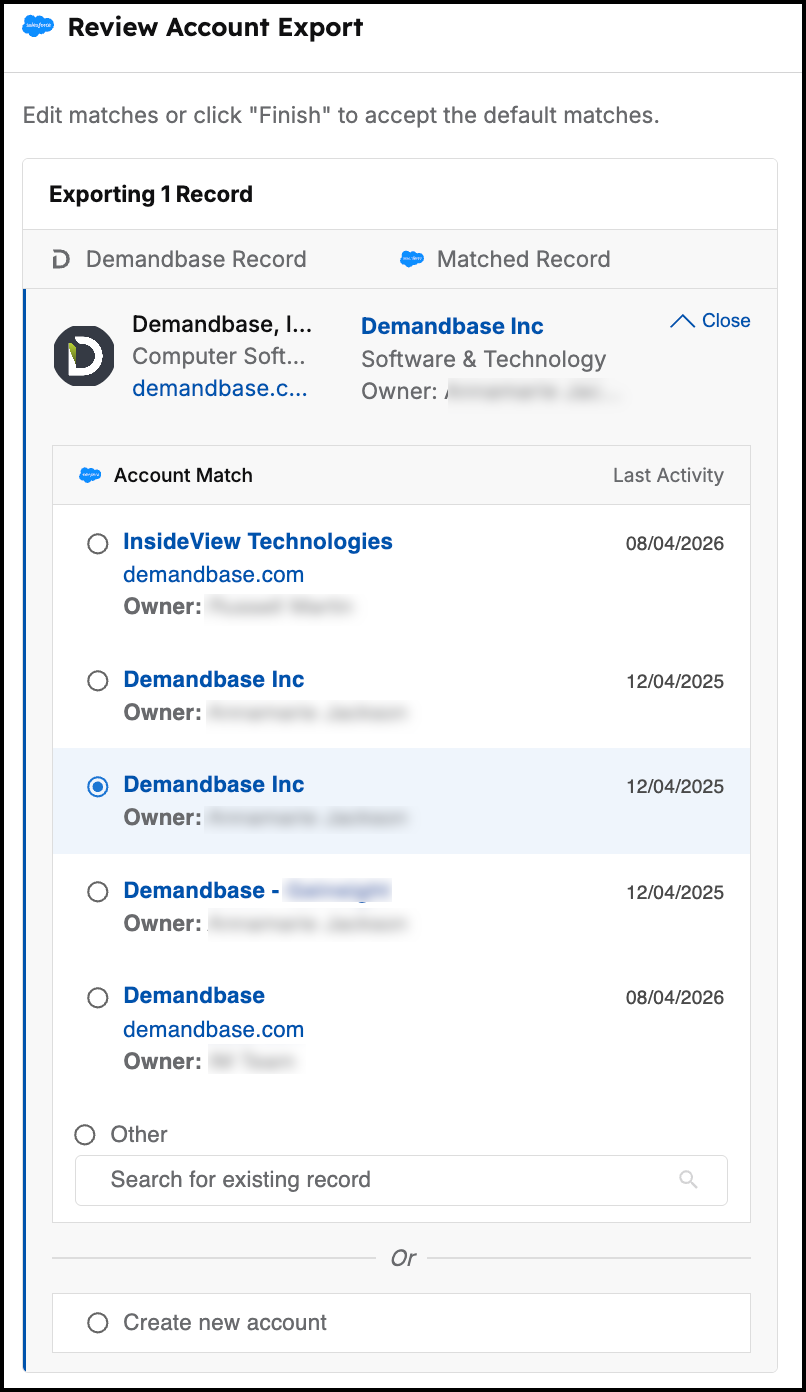
Task: Choose the Other radio option
Action: pyautogui.click(x=85, y=1135)
